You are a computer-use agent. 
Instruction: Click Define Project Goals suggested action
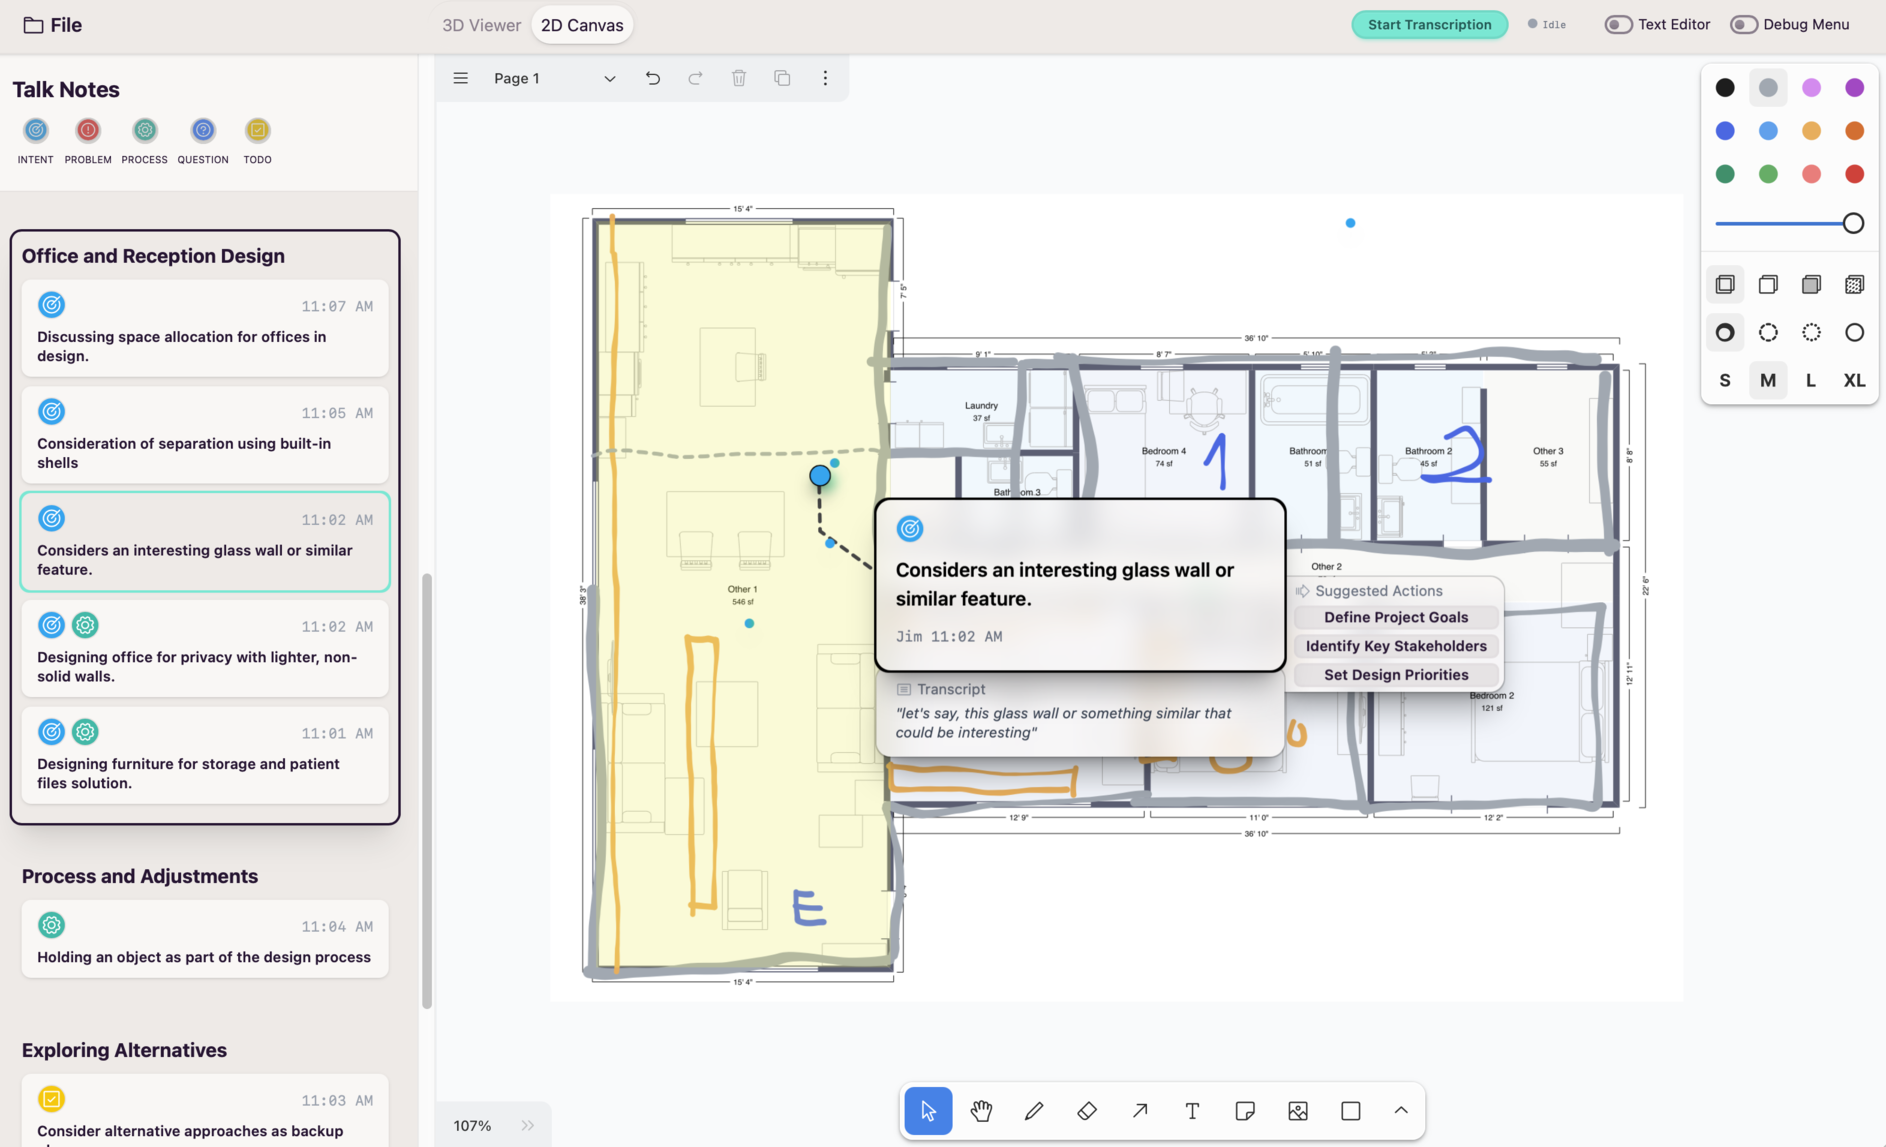1395,618
